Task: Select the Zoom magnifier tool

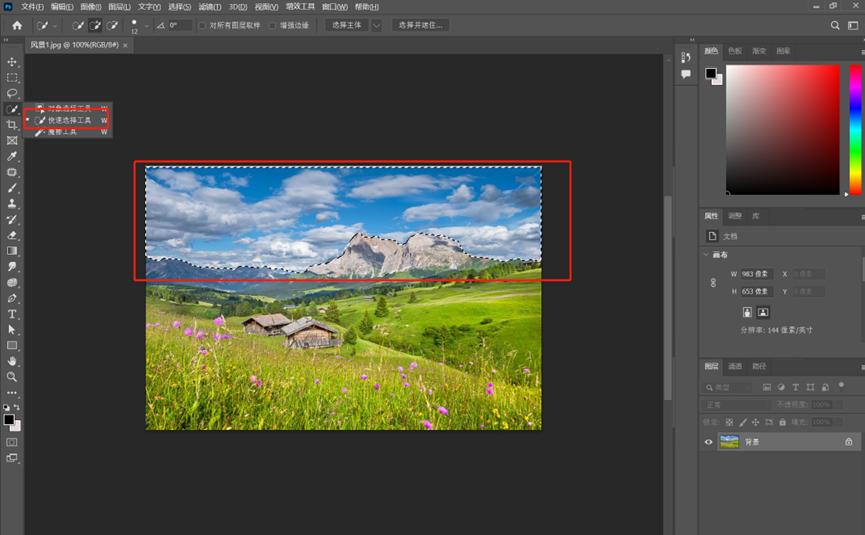Action: pyautogui.click(x=12, y=377)
